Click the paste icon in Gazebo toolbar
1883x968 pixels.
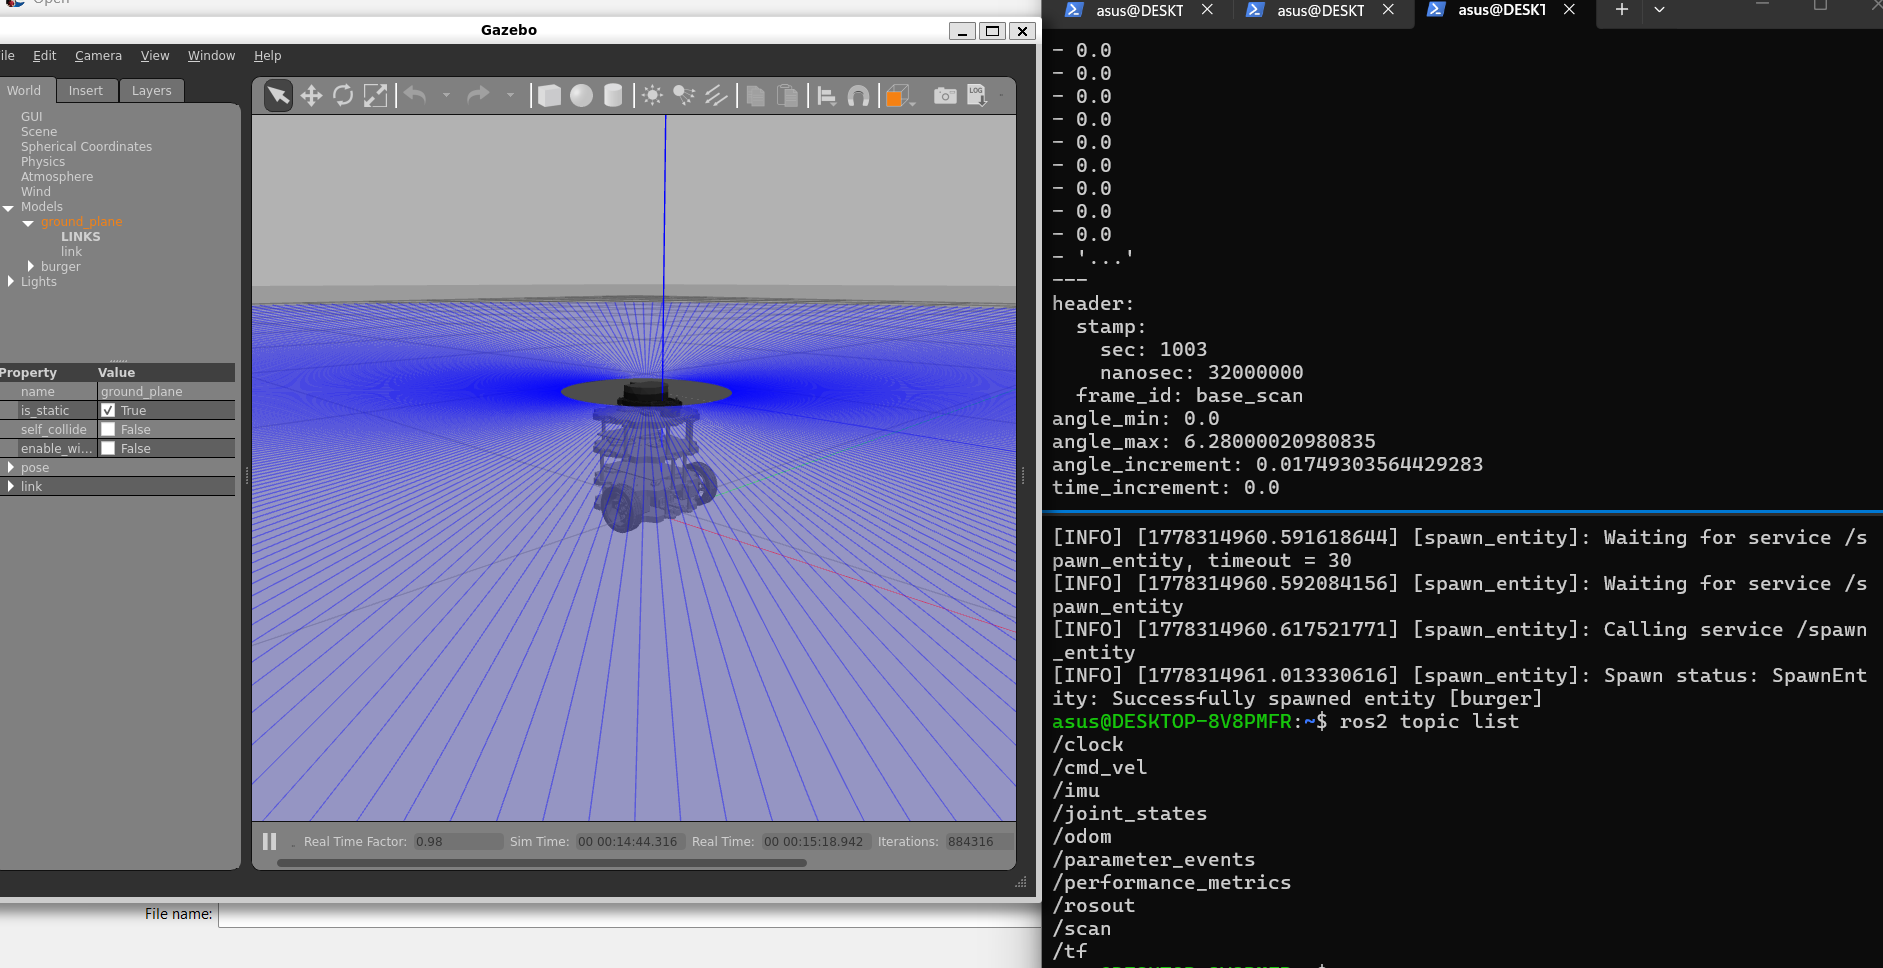788,95
